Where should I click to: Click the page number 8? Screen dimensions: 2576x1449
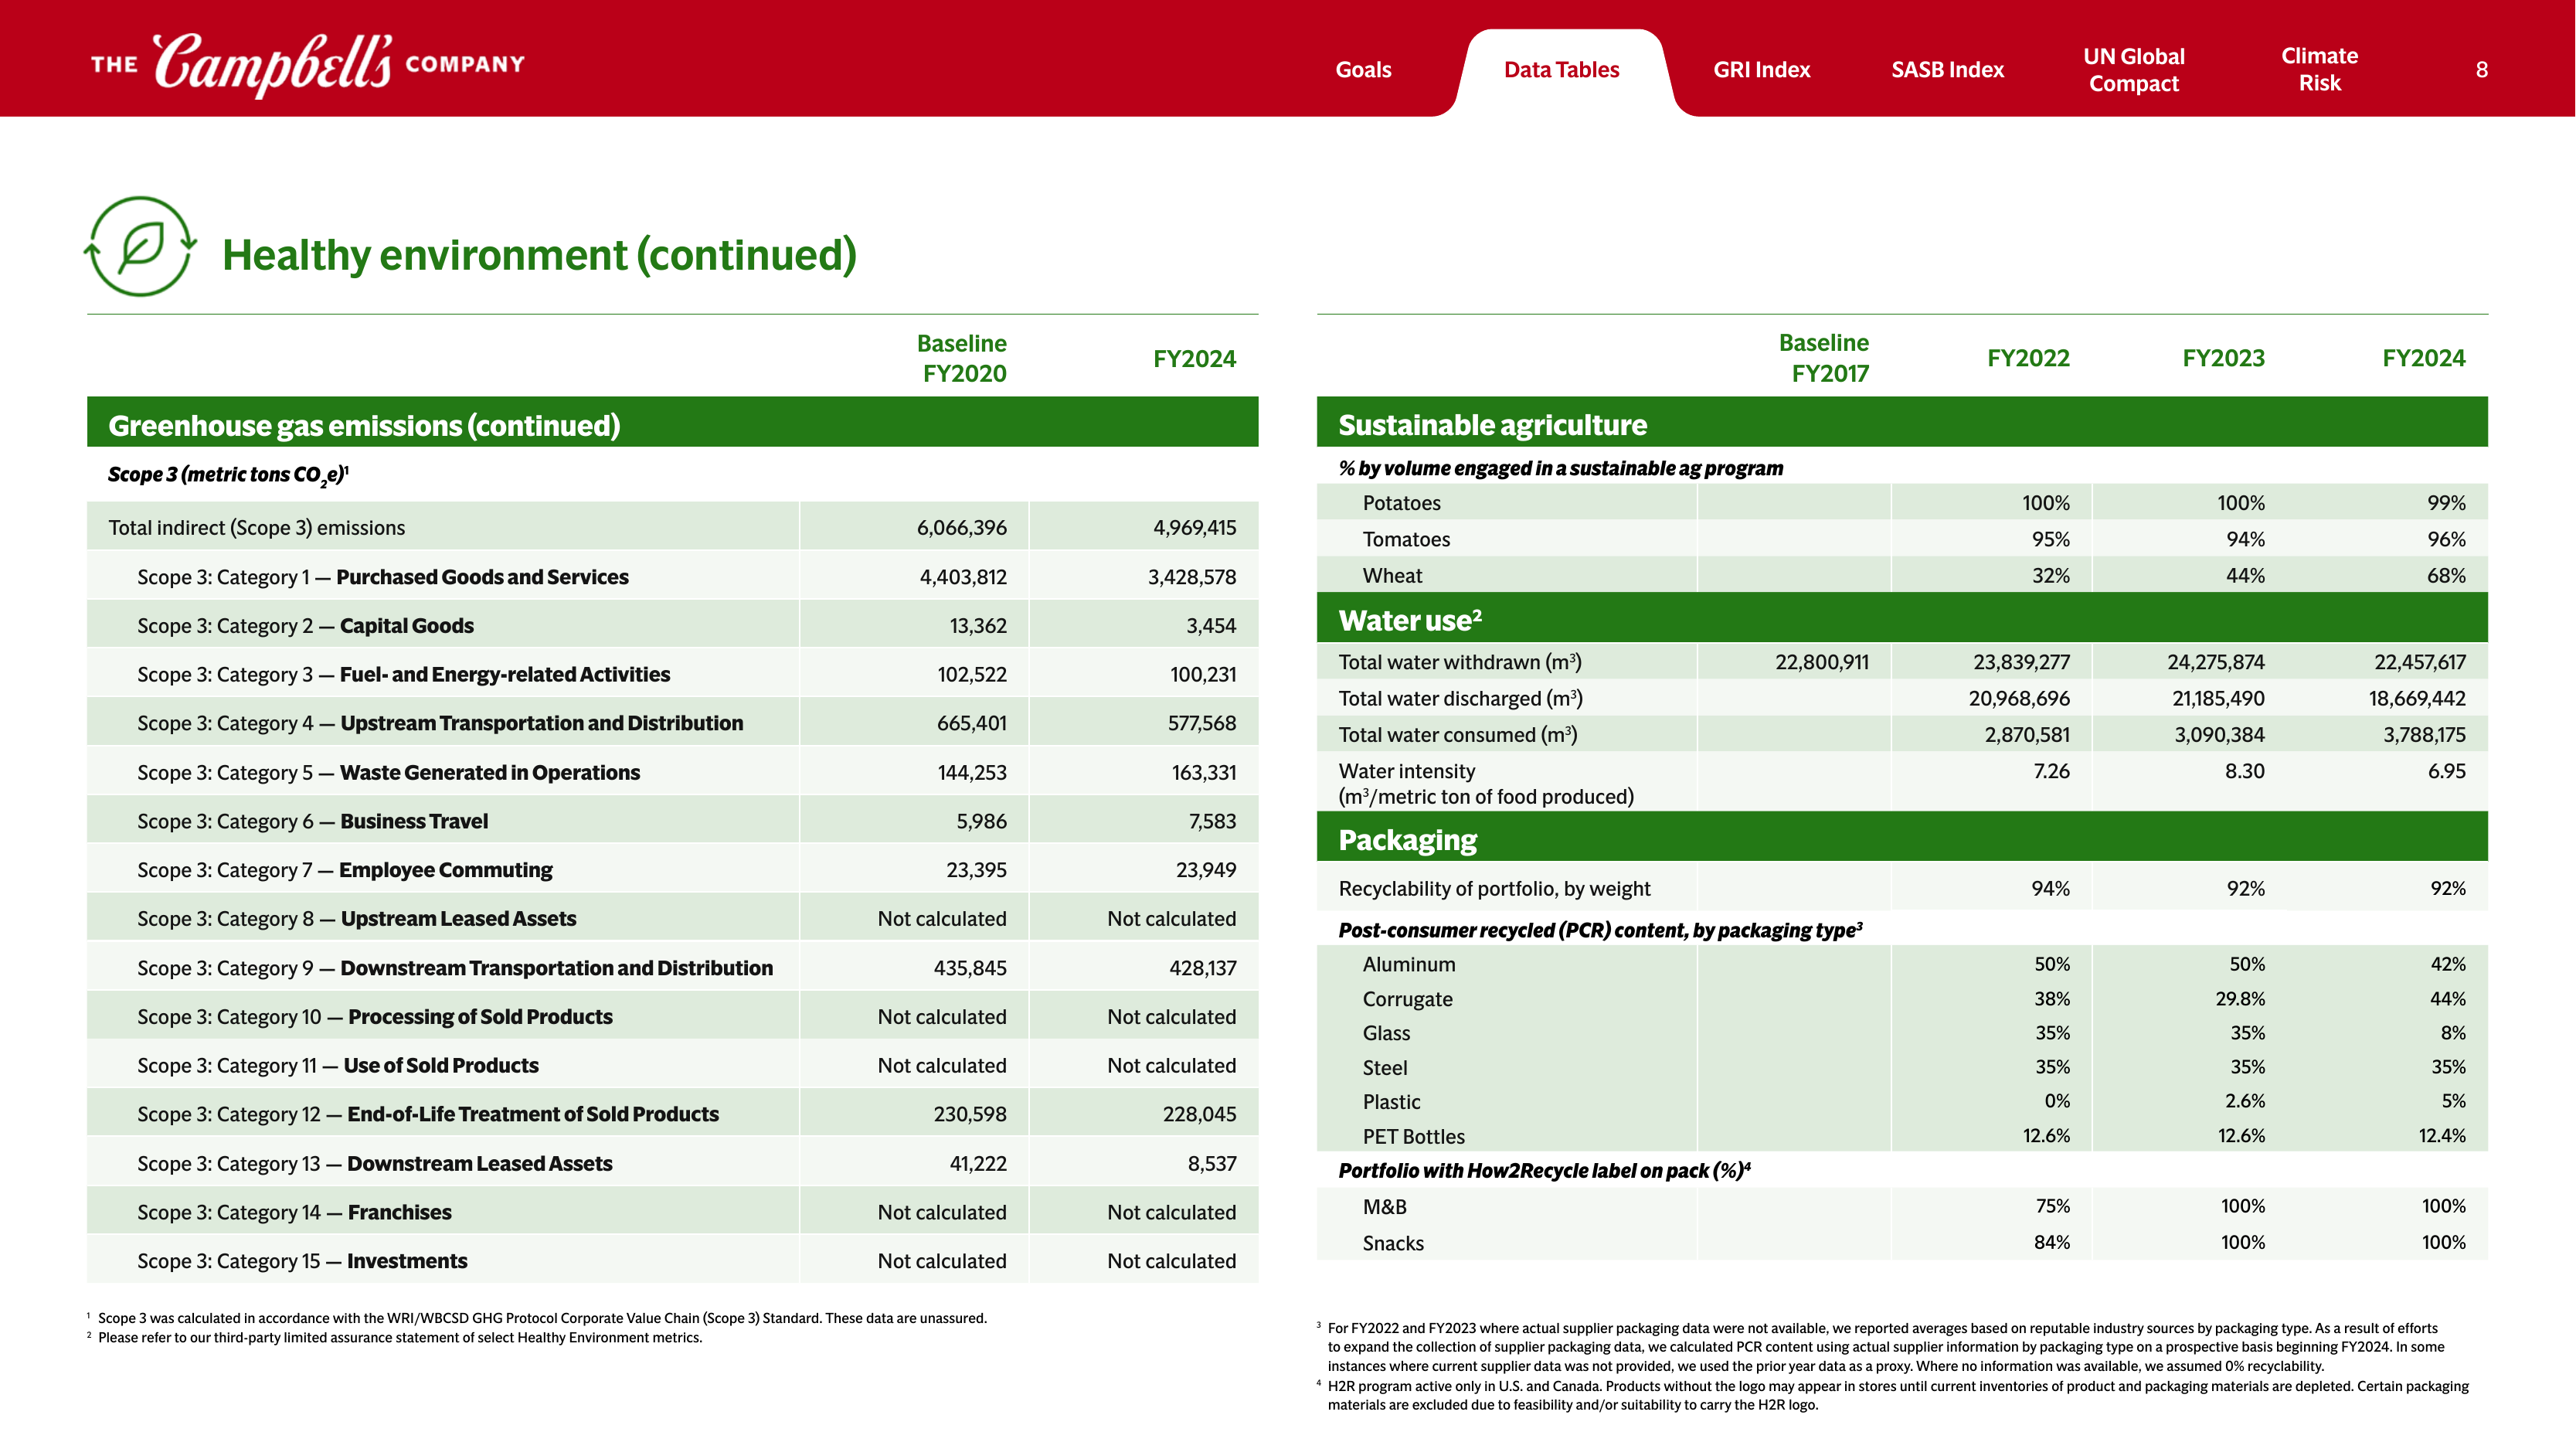point(2481,69)
